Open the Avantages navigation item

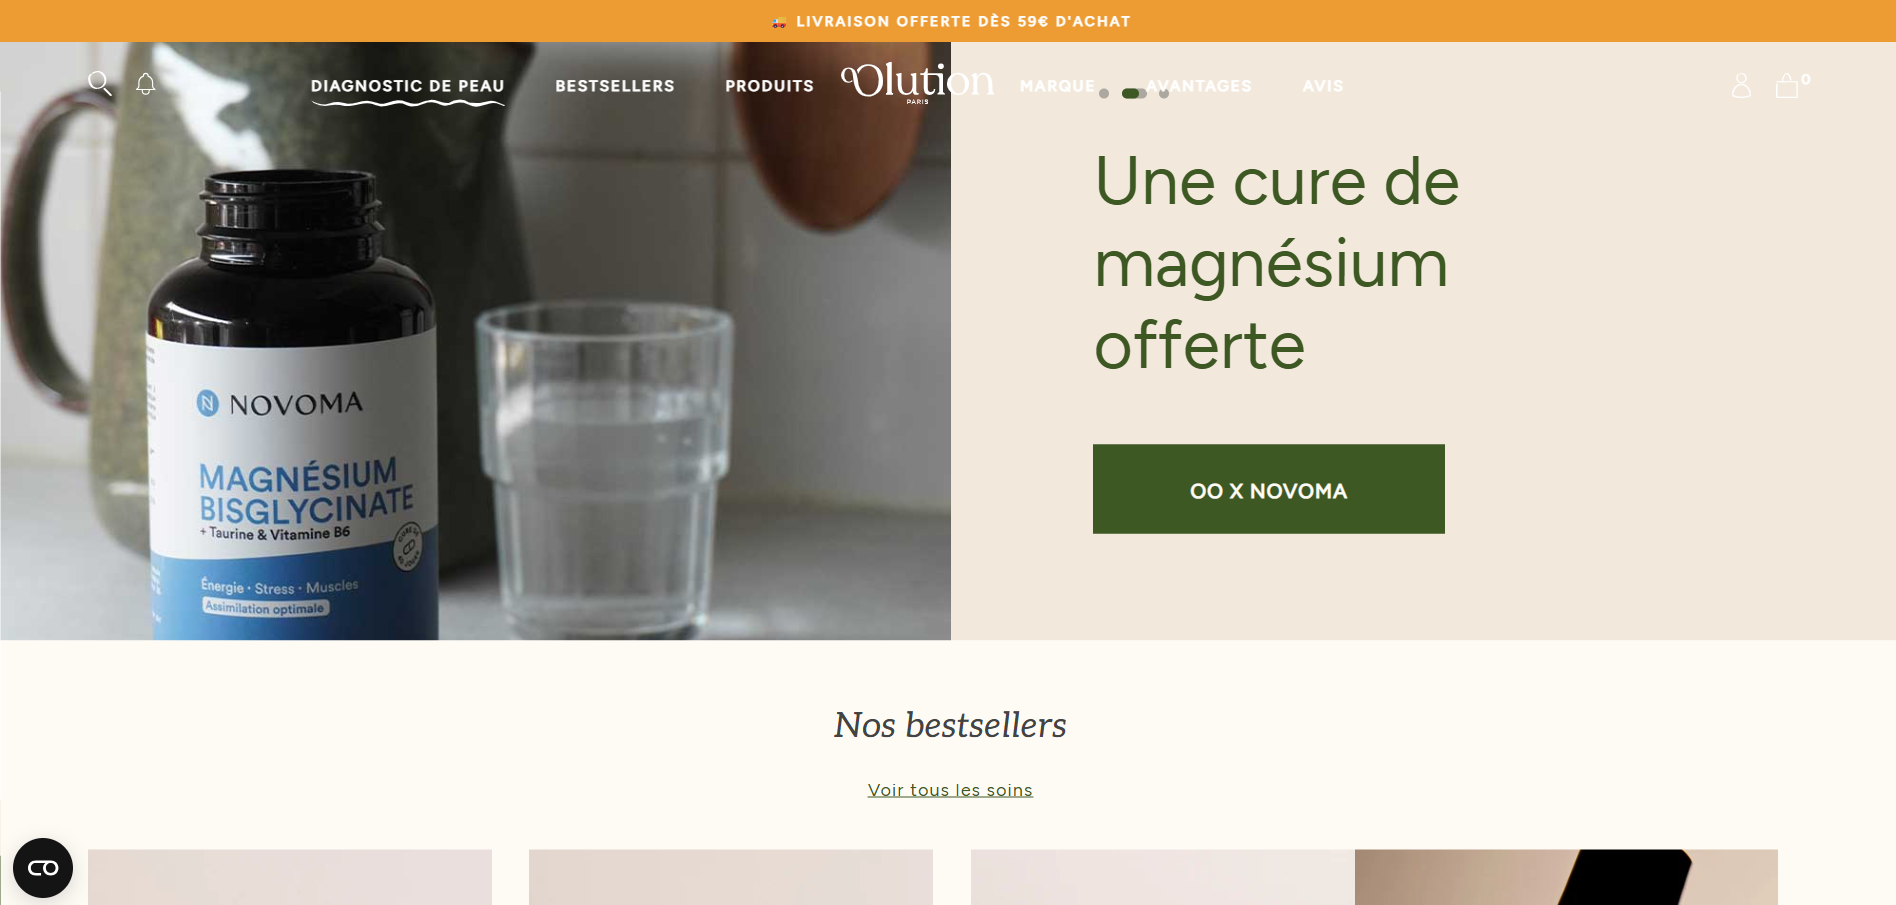pos(1199,86)
